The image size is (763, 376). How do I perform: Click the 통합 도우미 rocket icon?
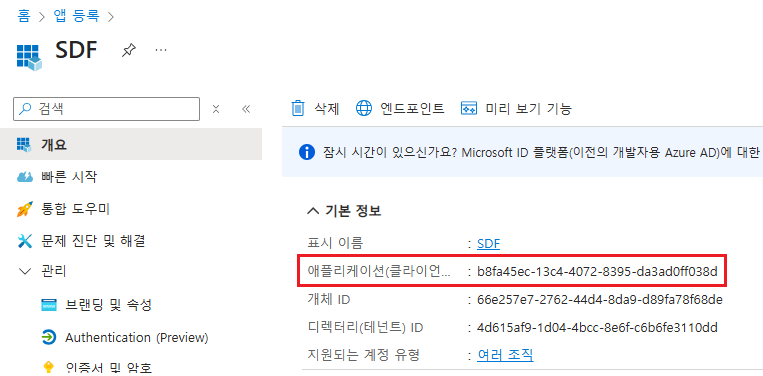[24, 209]
